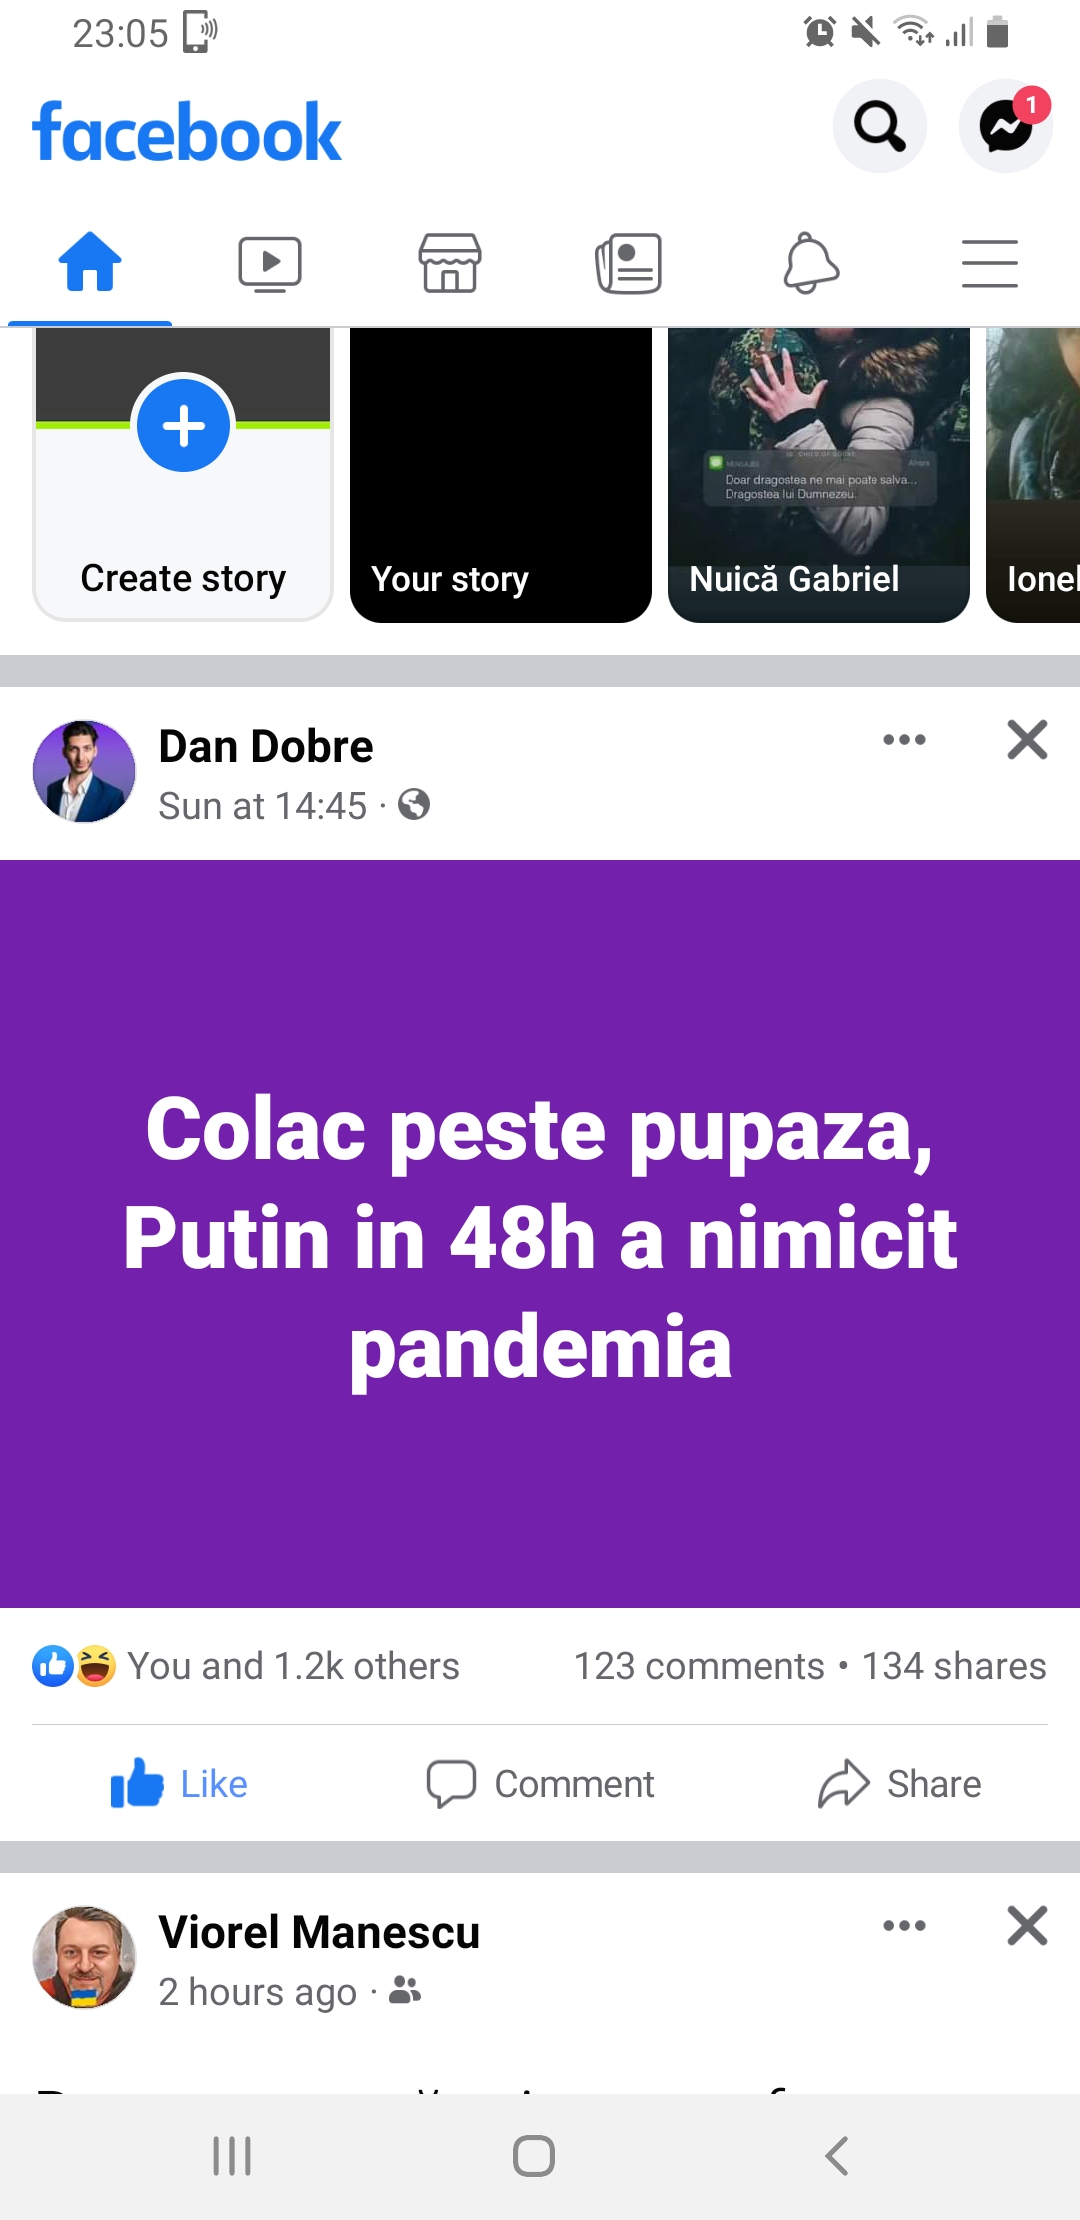Image resolution: width=1080 pixels, height=2220 pixels.
Task: View Your story
Action: (501, 475)
